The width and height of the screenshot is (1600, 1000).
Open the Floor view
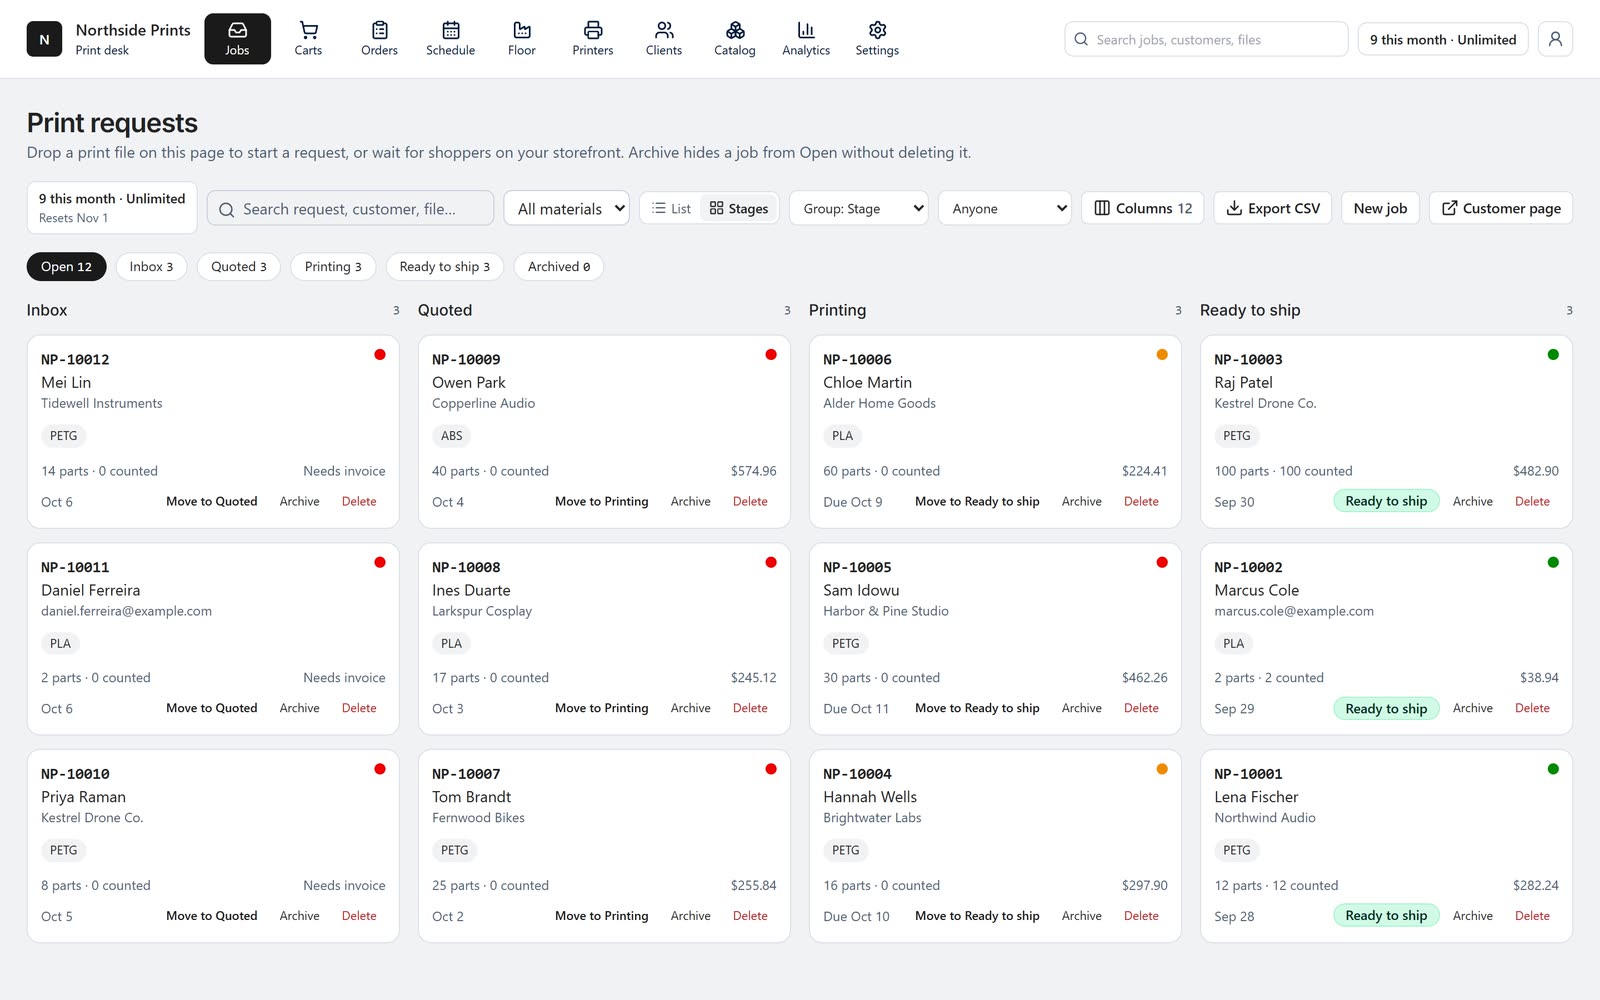[x=521, y=39]
